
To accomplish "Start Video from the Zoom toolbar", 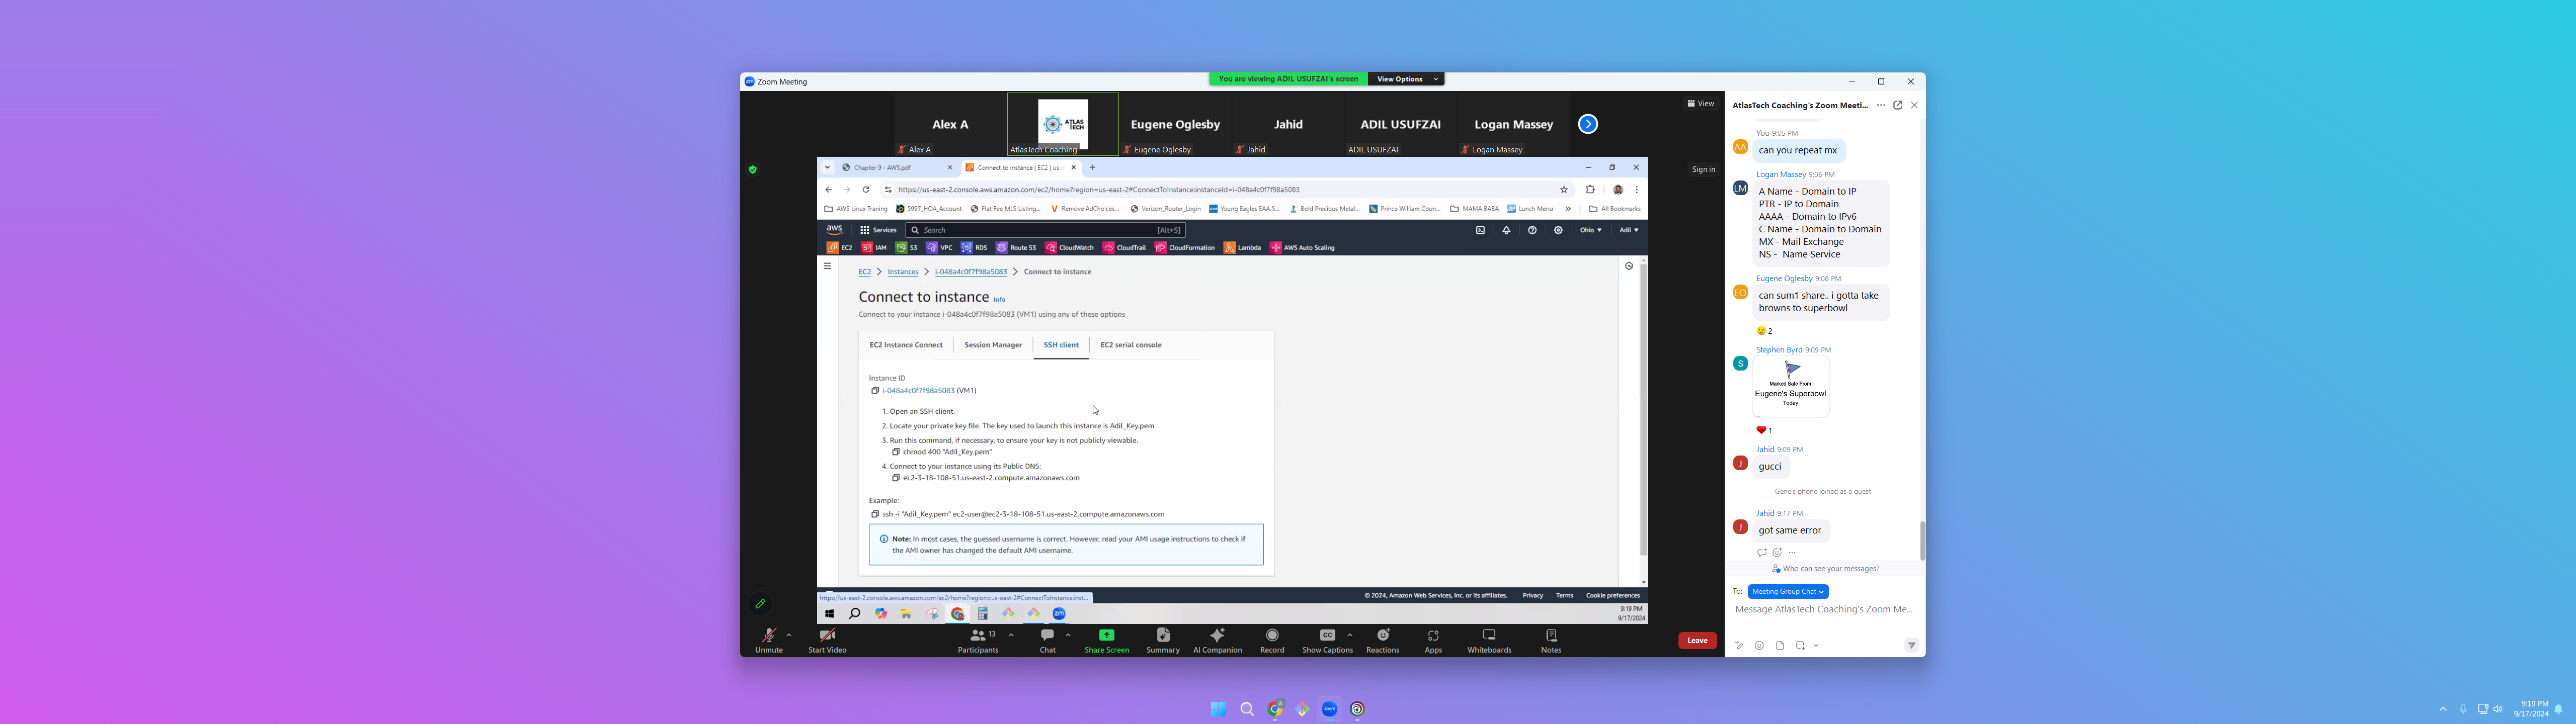I will coord(827,636).
